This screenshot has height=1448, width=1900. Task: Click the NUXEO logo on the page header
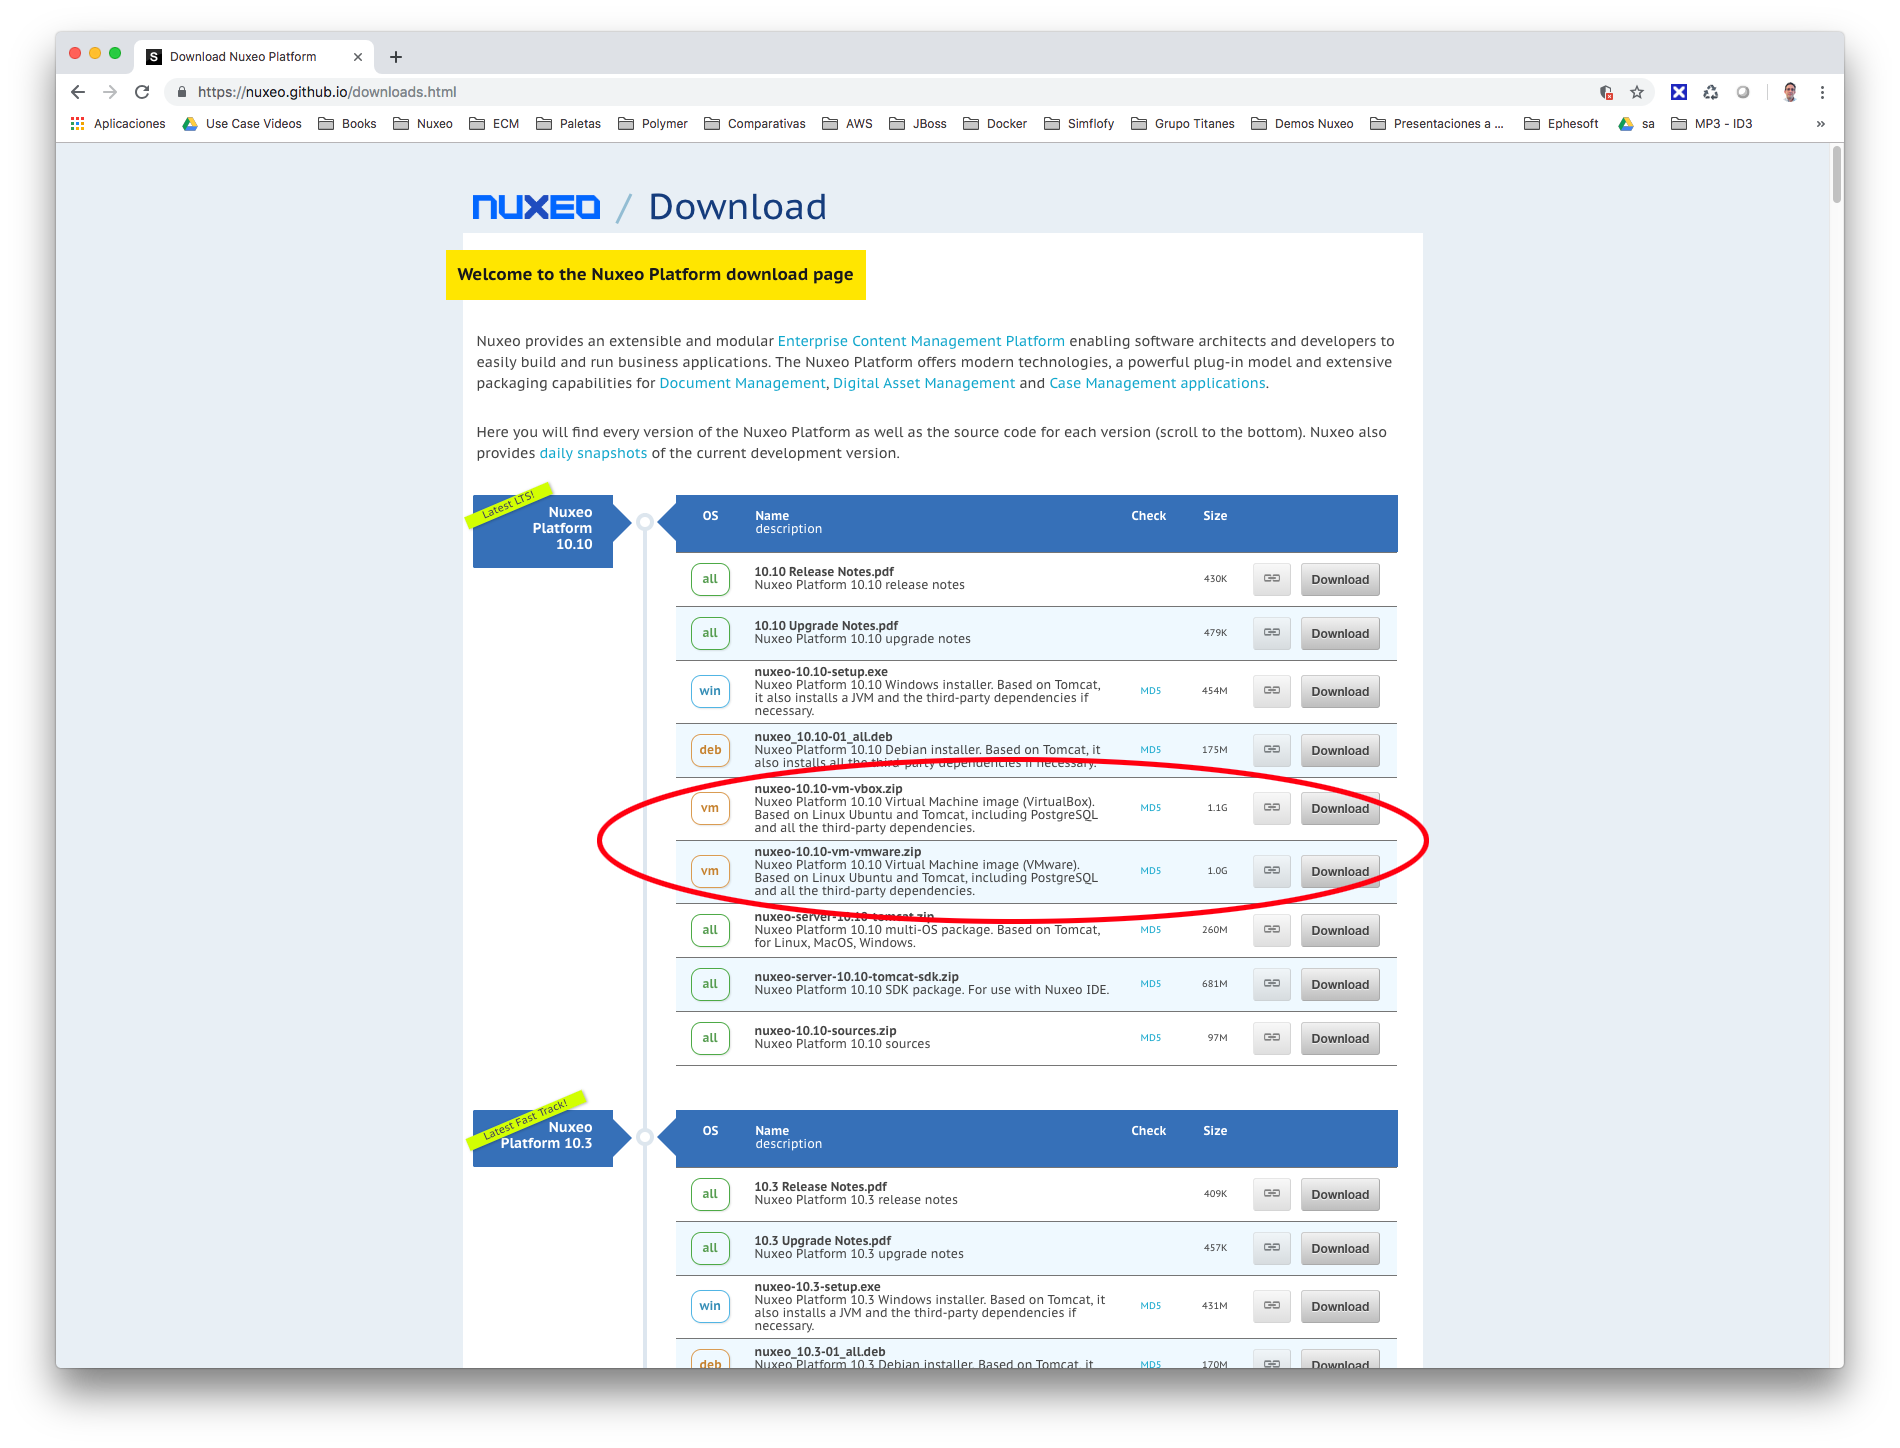pos(536,206)
